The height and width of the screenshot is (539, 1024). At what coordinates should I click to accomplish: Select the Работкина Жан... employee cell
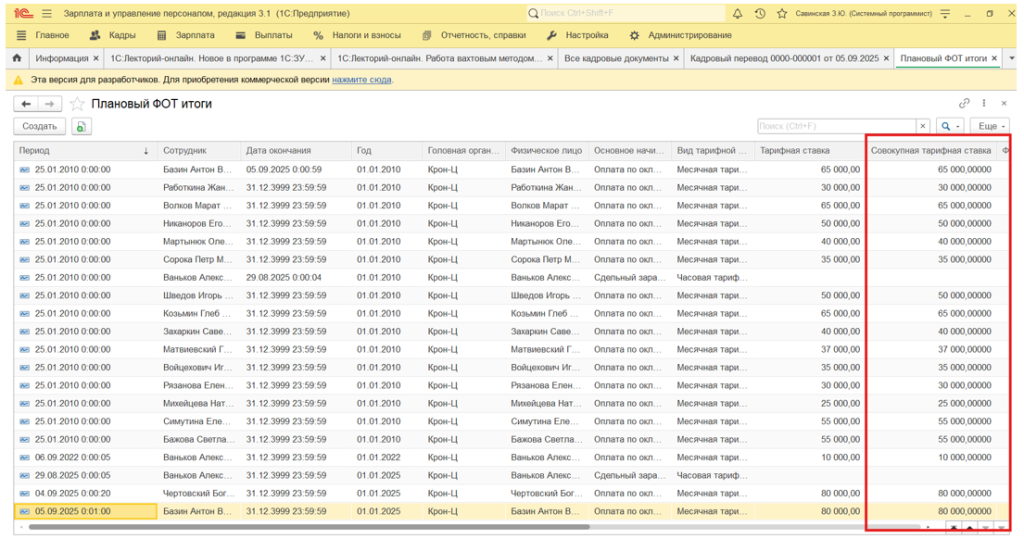(x=199, y=188)
